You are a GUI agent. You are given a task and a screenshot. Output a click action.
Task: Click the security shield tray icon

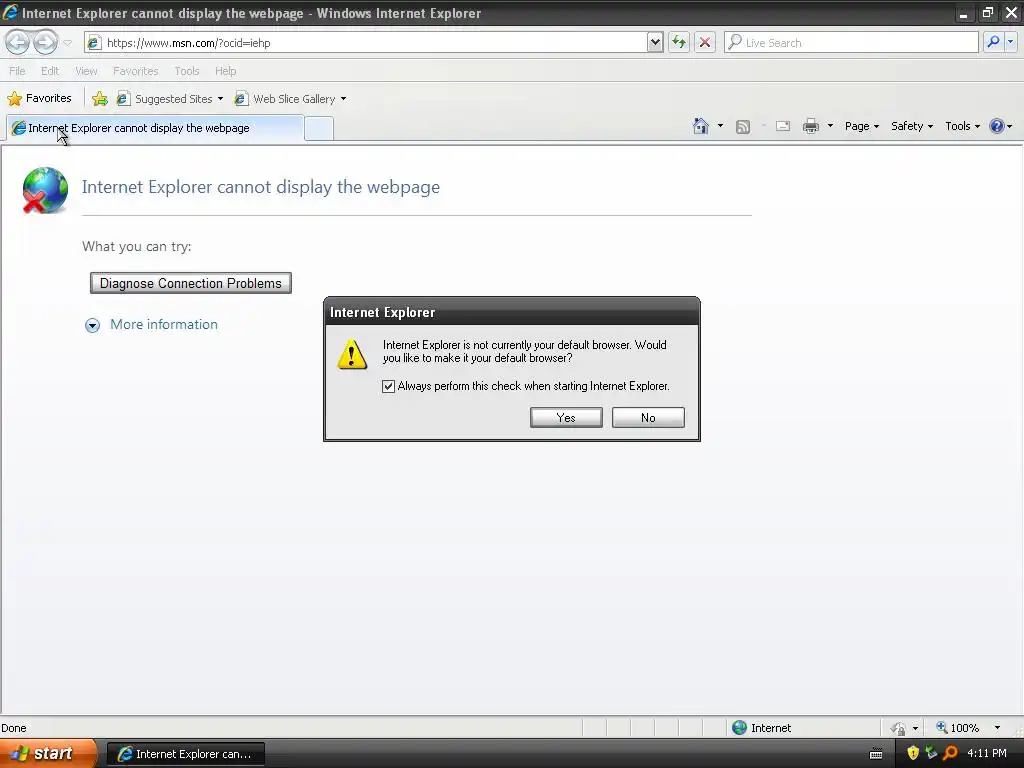(913, 753)
